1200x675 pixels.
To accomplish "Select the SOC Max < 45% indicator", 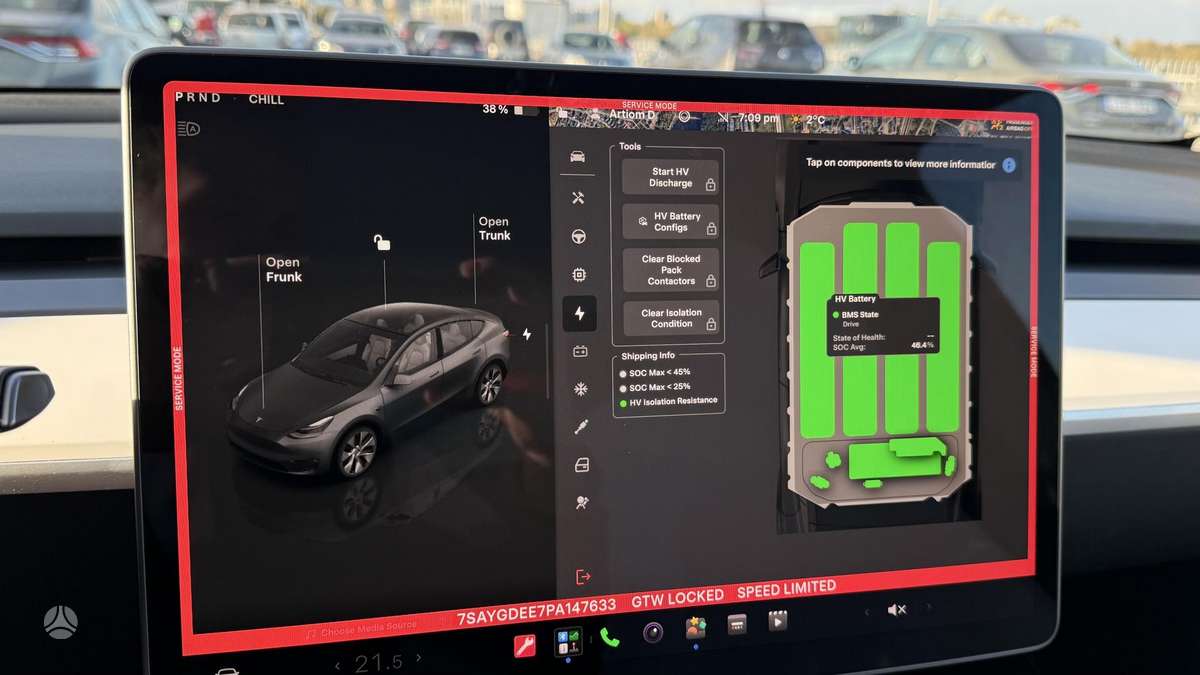I will (655, 372).
